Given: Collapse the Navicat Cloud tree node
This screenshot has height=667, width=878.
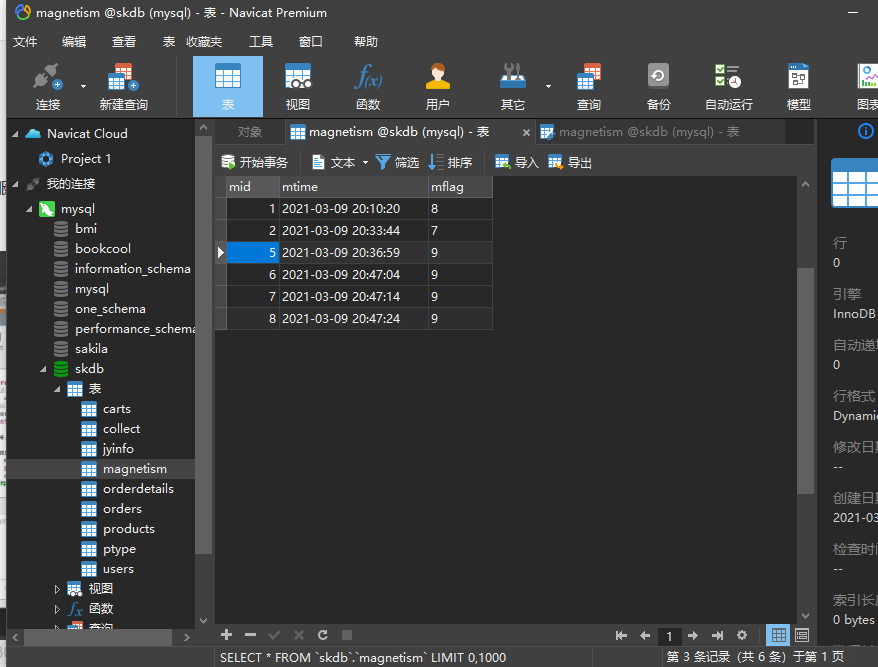Looking at the screenshot, I should click(15, 134).
